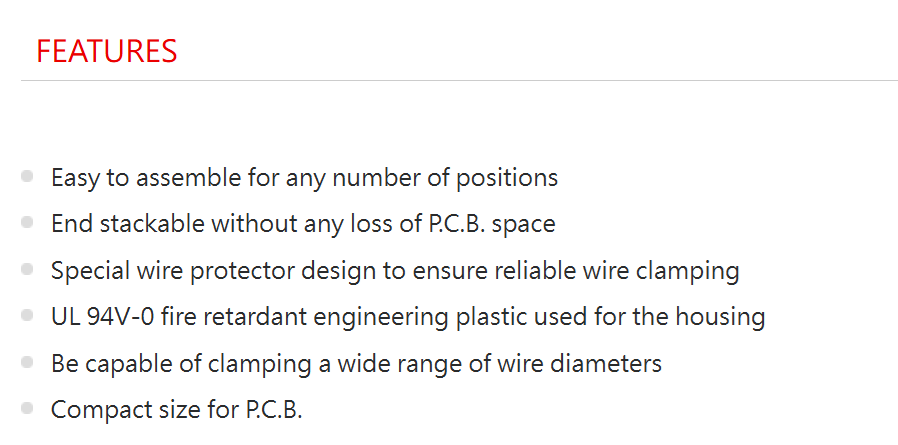This screenshot has width=898, height=445.
Task: Select 'End stackable without any loss' text line
Action: point(303,224)
